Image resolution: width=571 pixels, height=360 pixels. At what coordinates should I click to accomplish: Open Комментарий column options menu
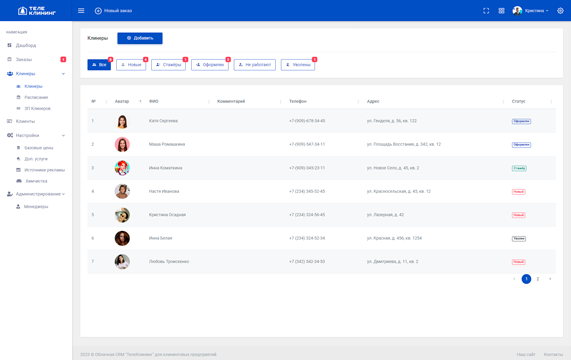[x=280, y=102]
